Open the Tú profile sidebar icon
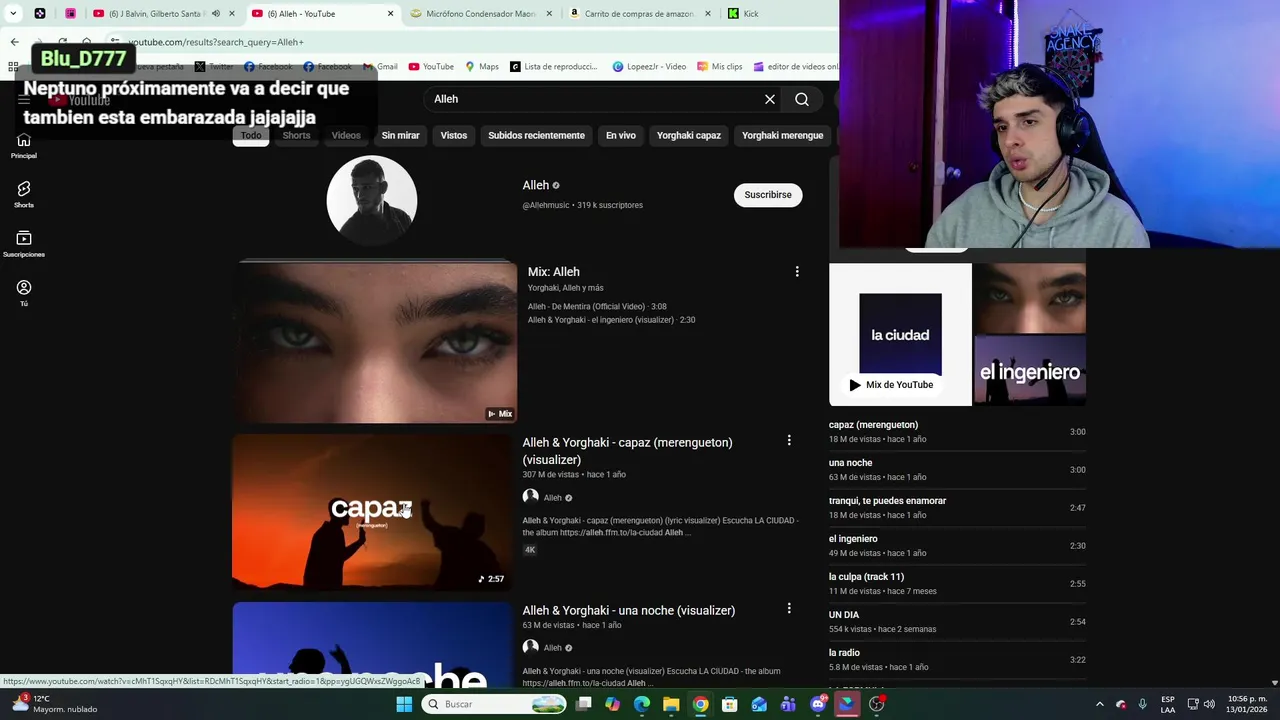The image size is (1280, 720). (24, 292)
